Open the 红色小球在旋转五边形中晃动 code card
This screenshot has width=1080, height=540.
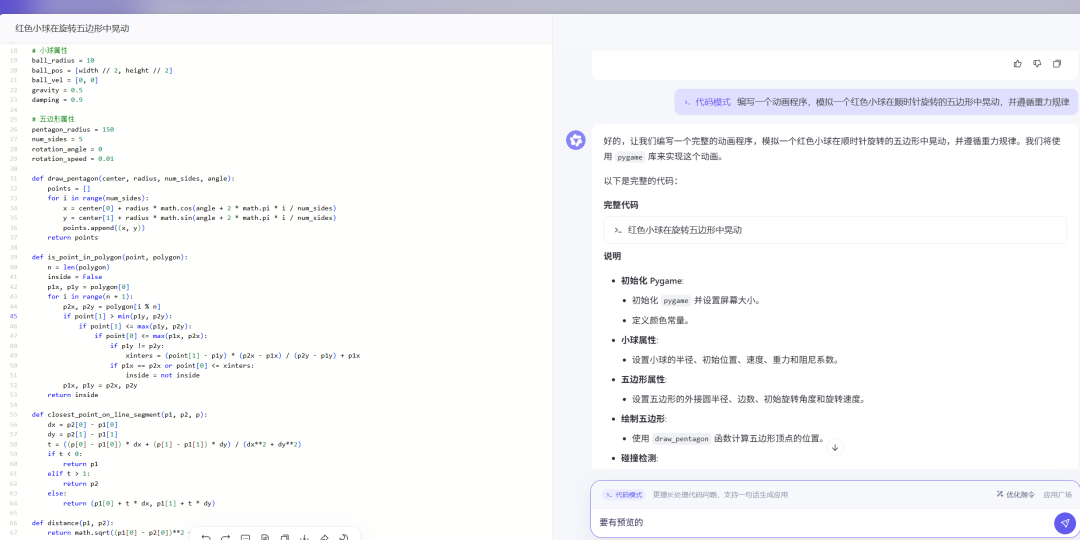(x=835, y=230)
